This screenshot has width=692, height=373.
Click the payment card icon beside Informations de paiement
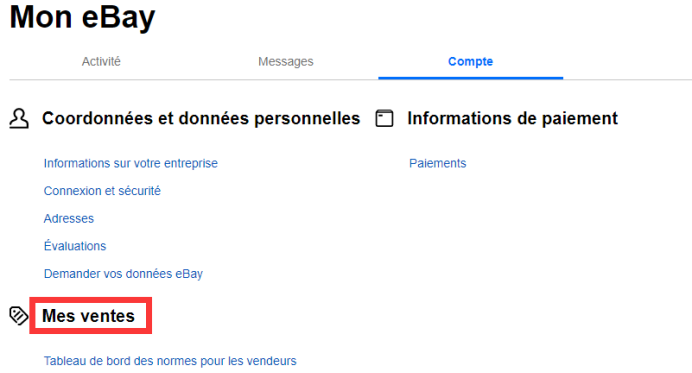click(x=384, y=119)
